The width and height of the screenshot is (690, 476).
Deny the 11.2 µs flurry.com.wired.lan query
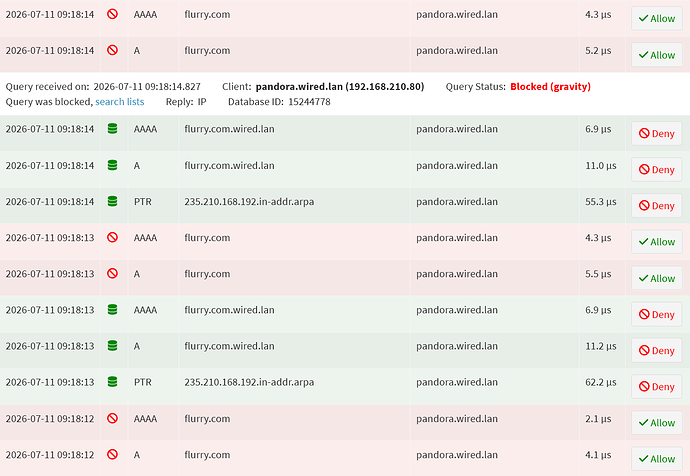pos(657,350)
